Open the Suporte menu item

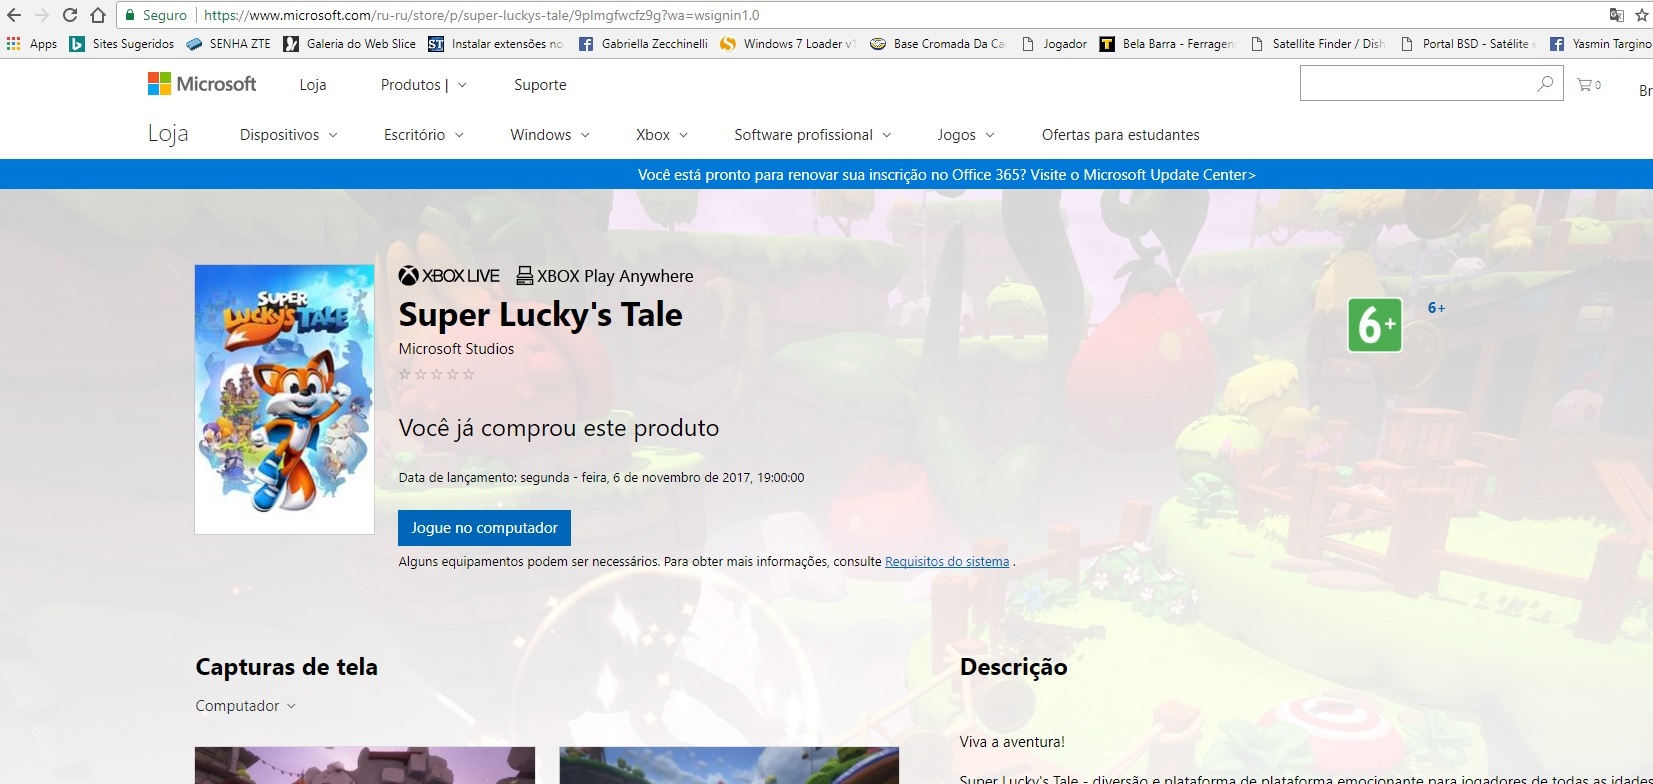(x=540, y=85)
